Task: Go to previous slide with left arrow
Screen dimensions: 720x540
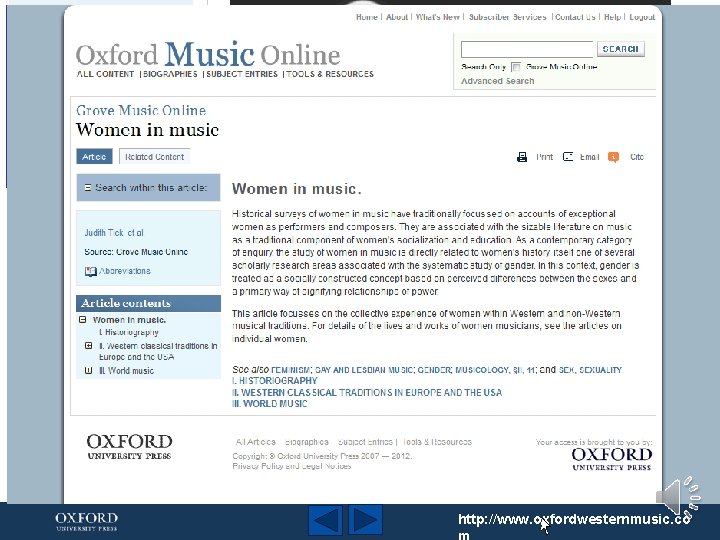Action: click(325, 520)
